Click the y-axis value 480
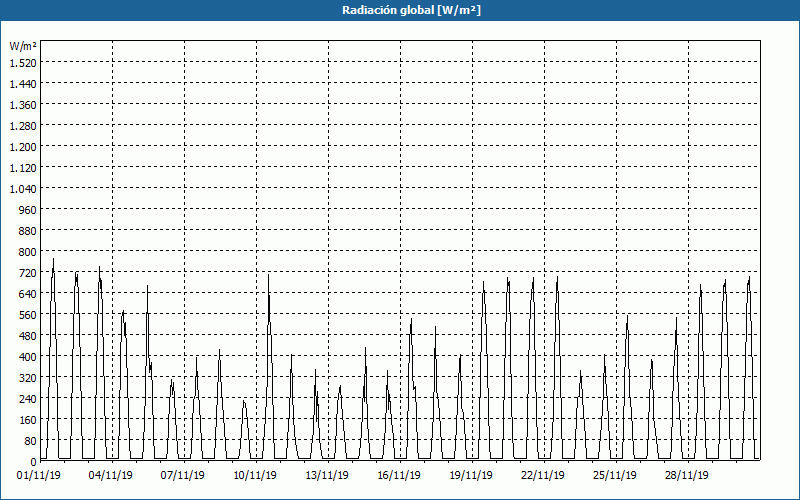This screenshot has width=800, height=500. coord(28,336)
